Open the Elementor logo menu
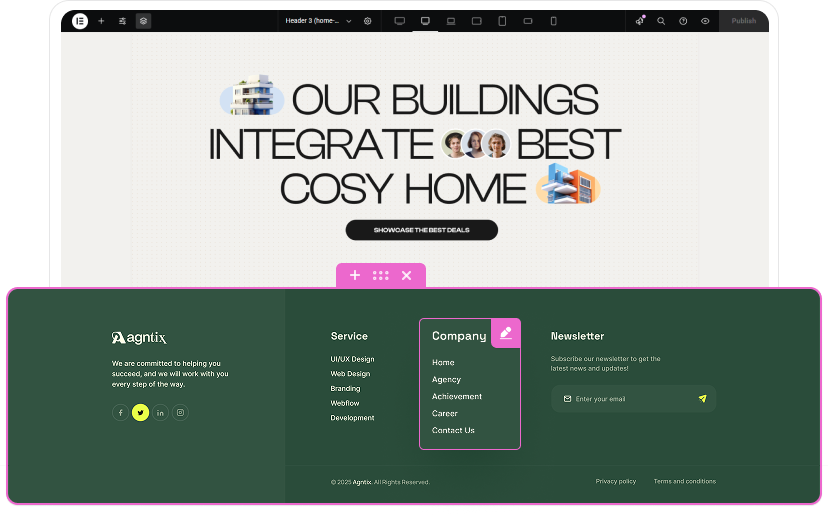Screen dimensions: 828x516 click(80, 21)
